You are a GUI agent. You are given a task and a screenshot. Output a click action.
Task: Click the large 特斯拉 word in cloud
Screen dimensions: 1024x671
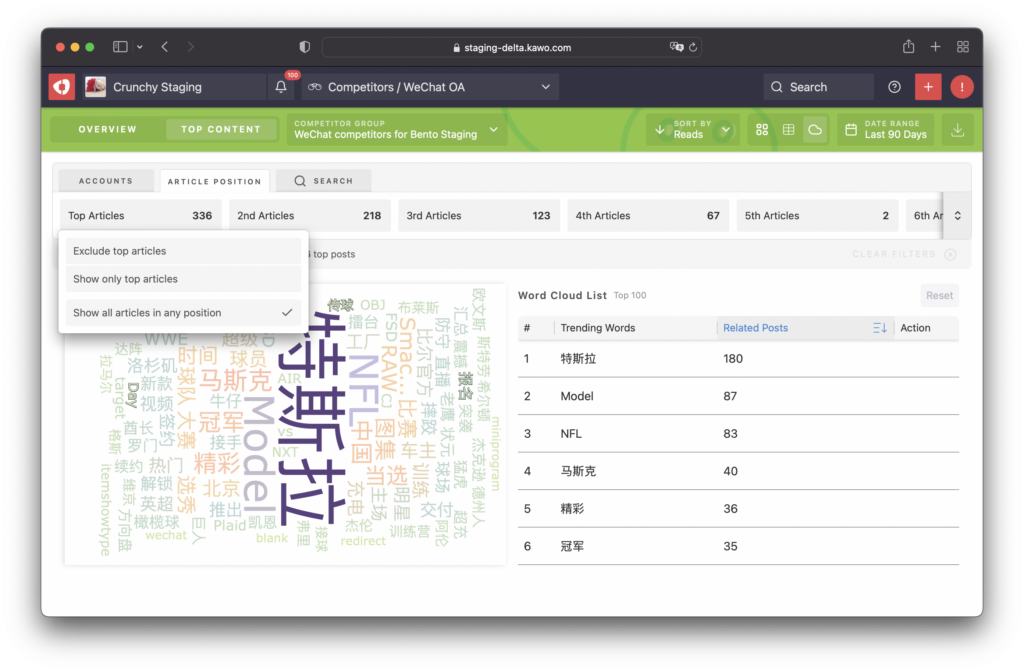312,418
